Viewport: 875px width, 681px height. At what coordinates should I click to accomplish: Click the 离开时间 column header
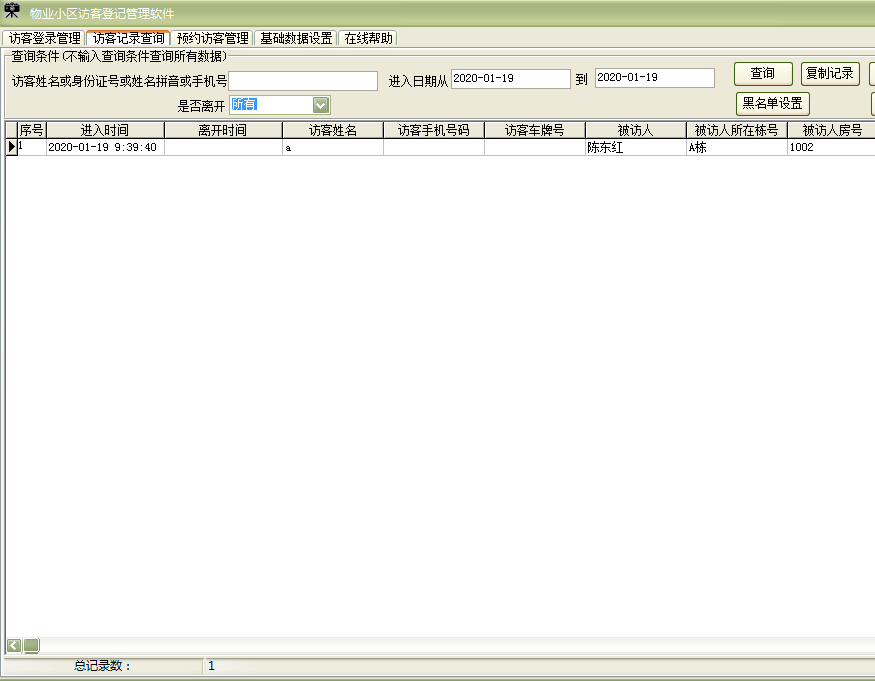pos(223,130)
